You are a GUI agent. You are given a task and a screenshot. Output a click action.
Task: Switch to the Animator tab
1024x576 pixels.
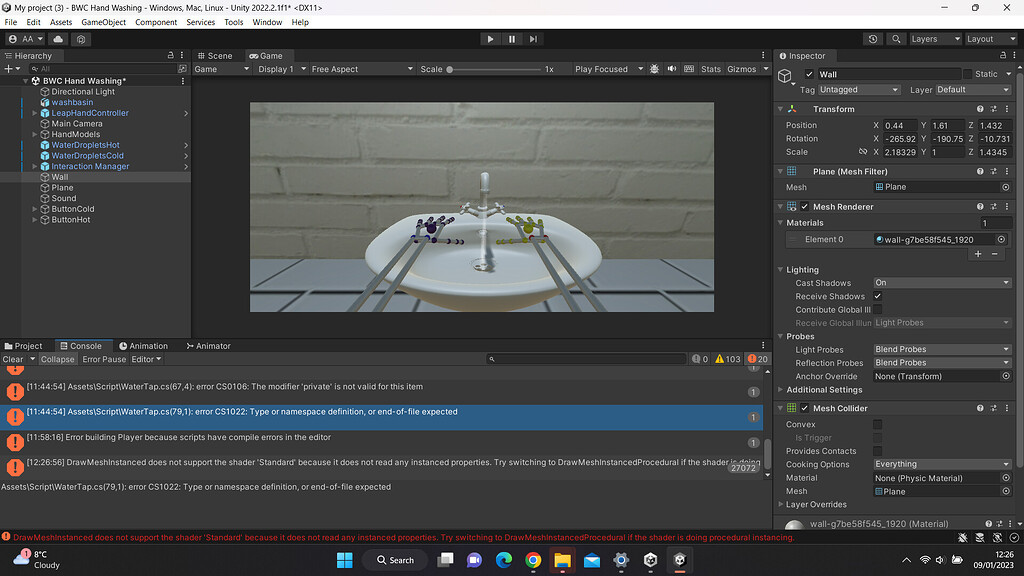[208, 345]
